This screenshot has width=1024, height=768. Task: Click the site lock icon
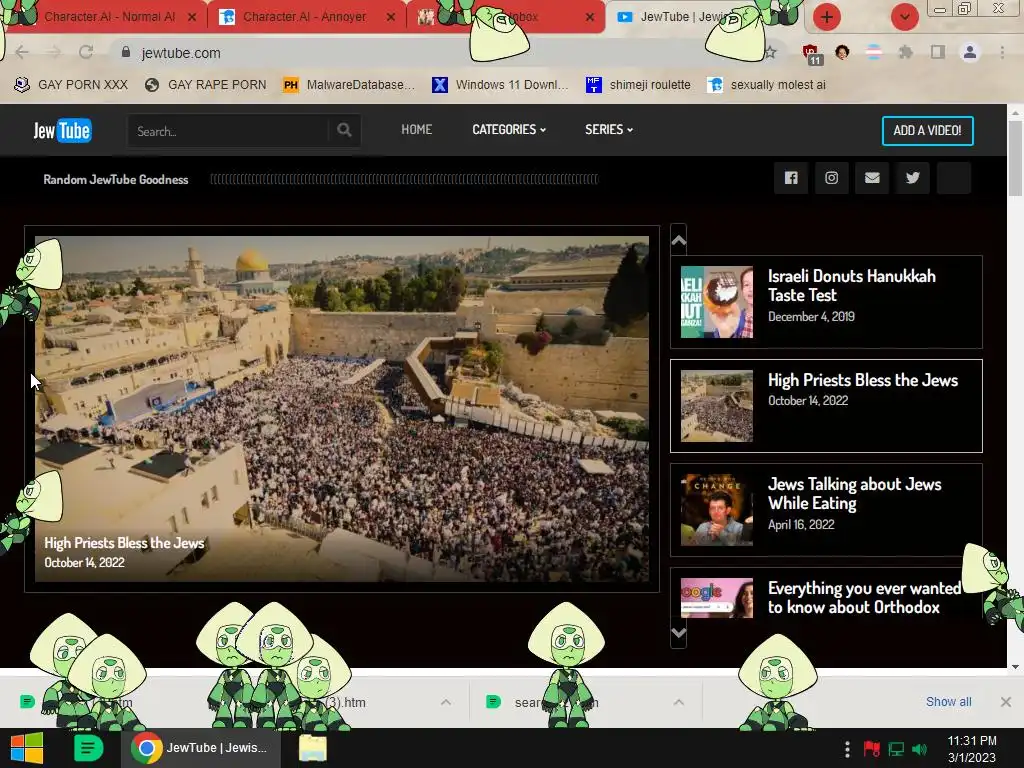[126, 52]
